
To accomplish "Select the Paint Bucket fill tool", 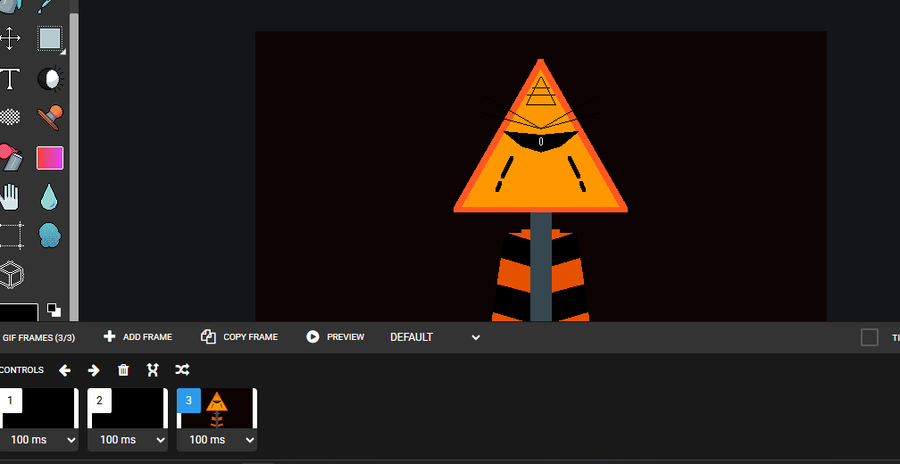I will pyautogui.click(x=10, y=157).
